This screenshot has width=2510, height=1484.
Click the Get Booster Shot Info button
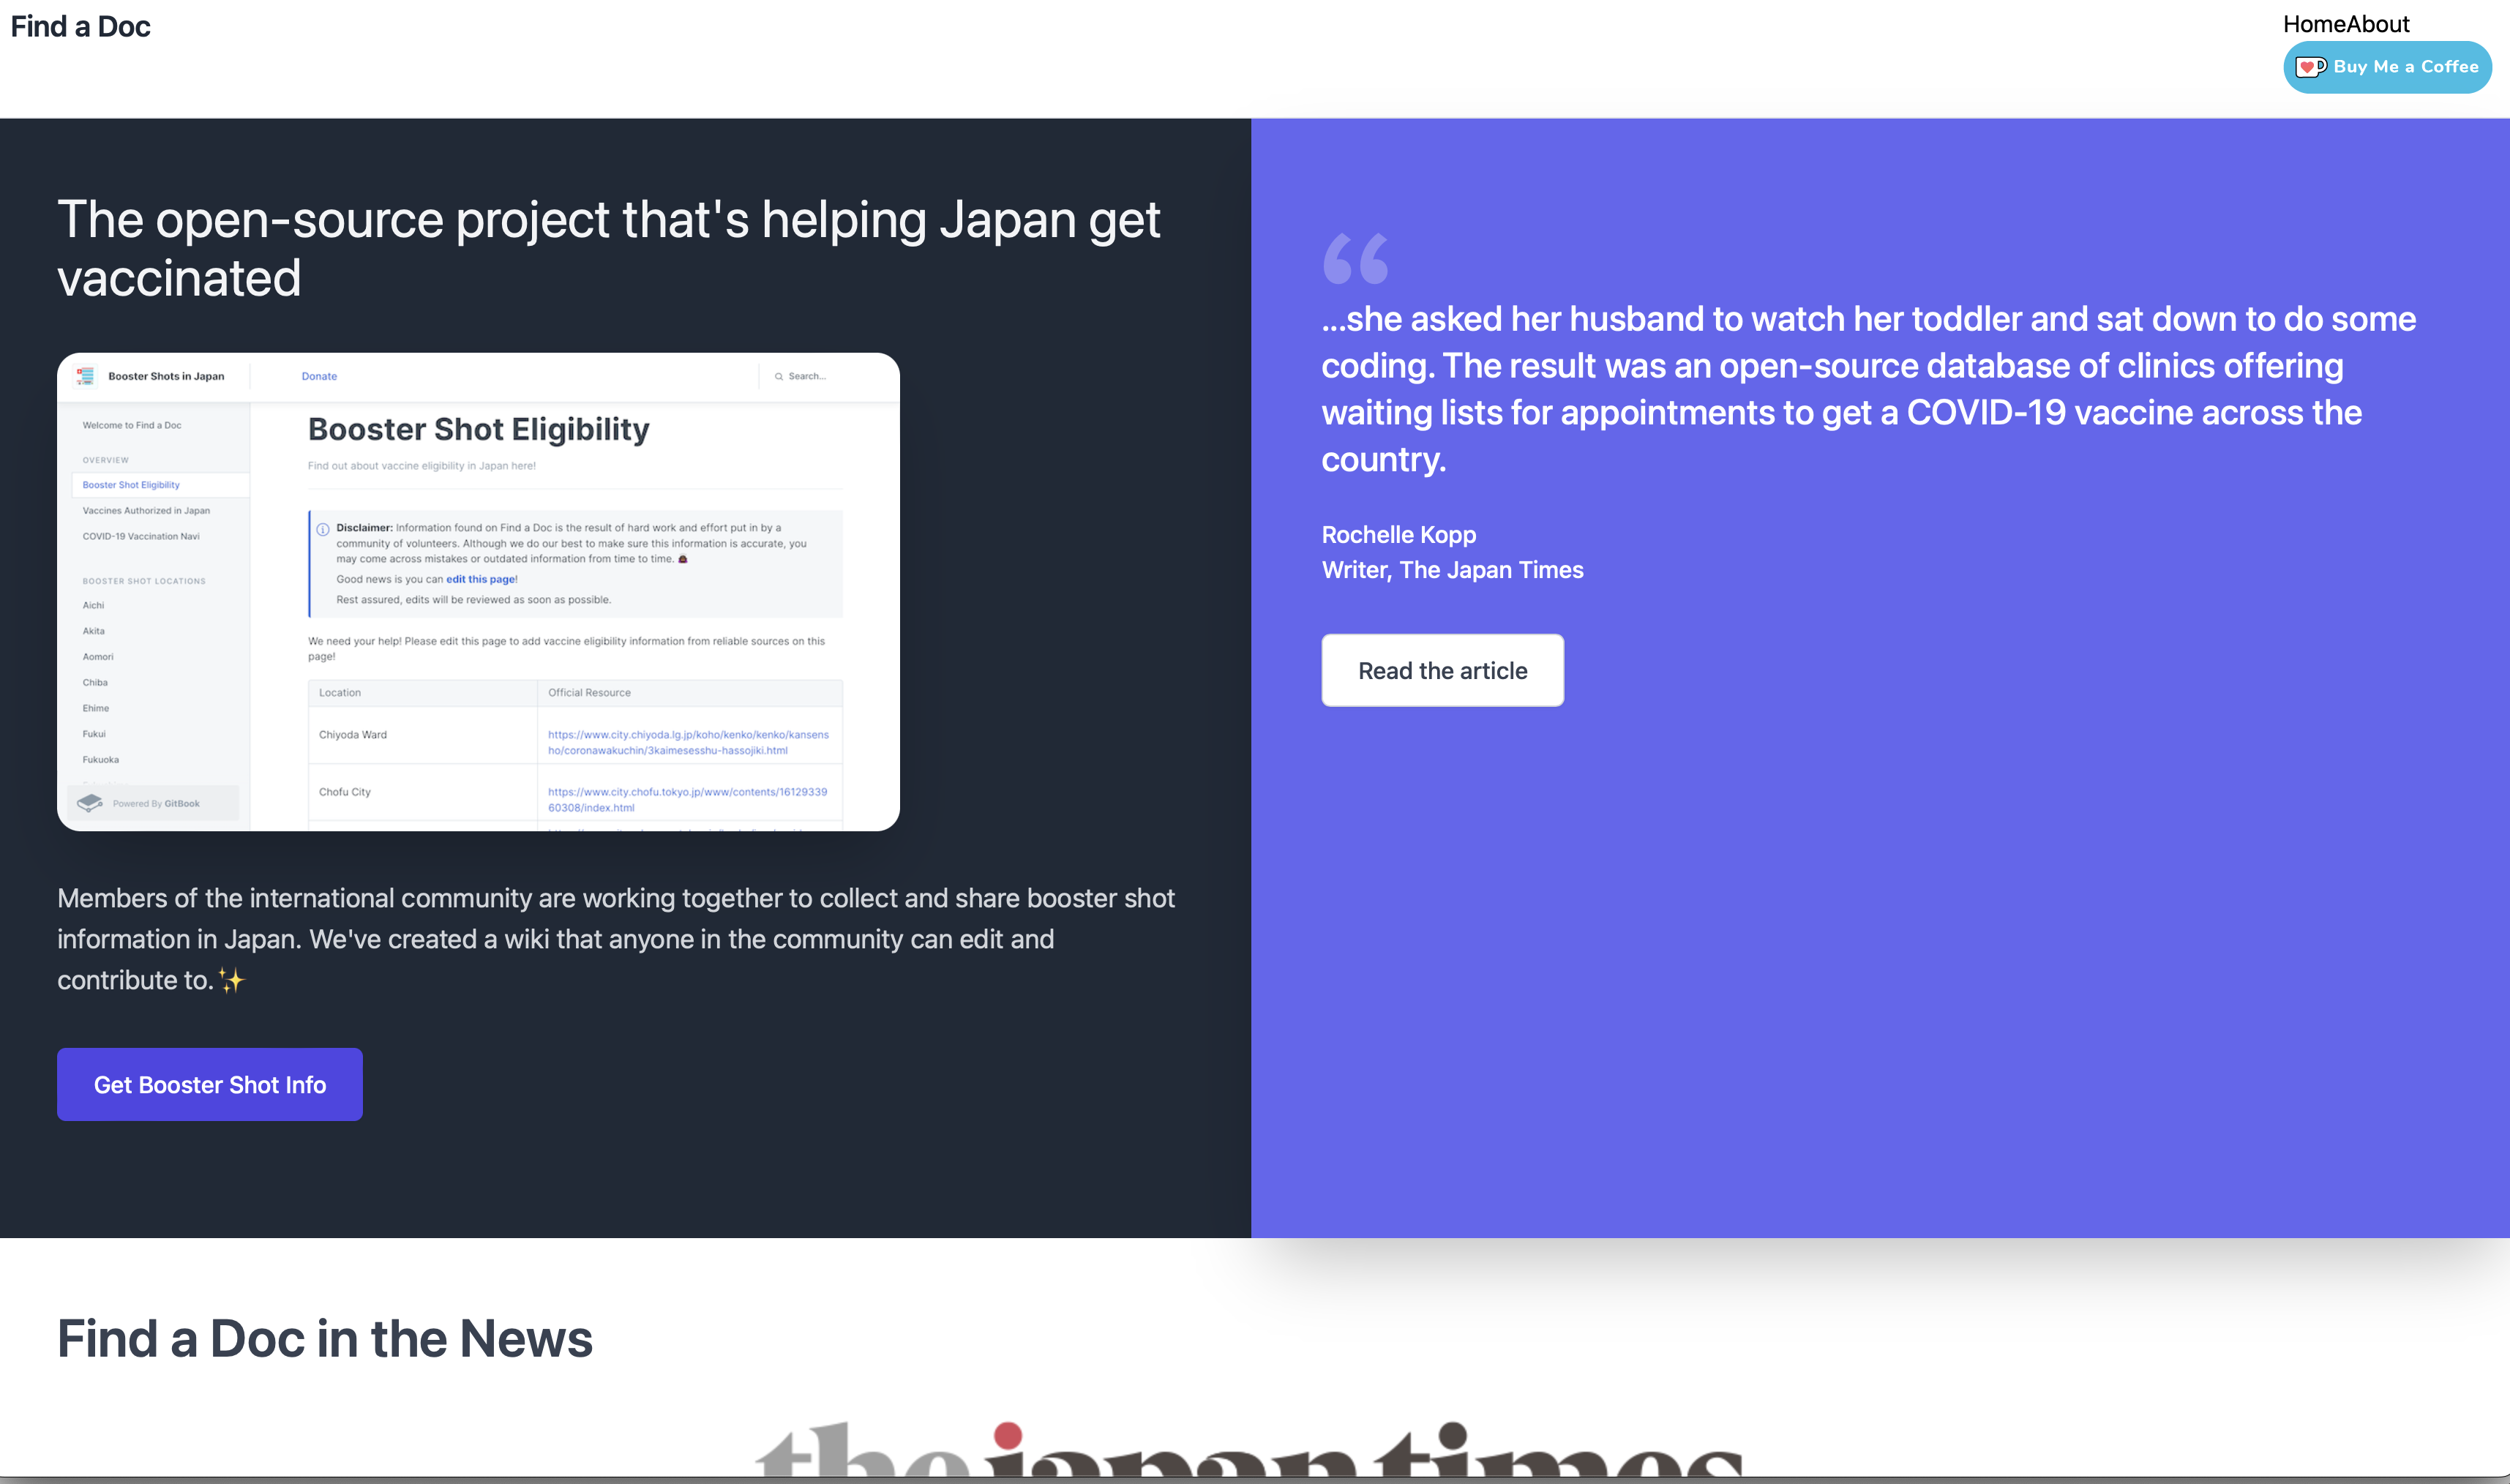(209, 1084)
